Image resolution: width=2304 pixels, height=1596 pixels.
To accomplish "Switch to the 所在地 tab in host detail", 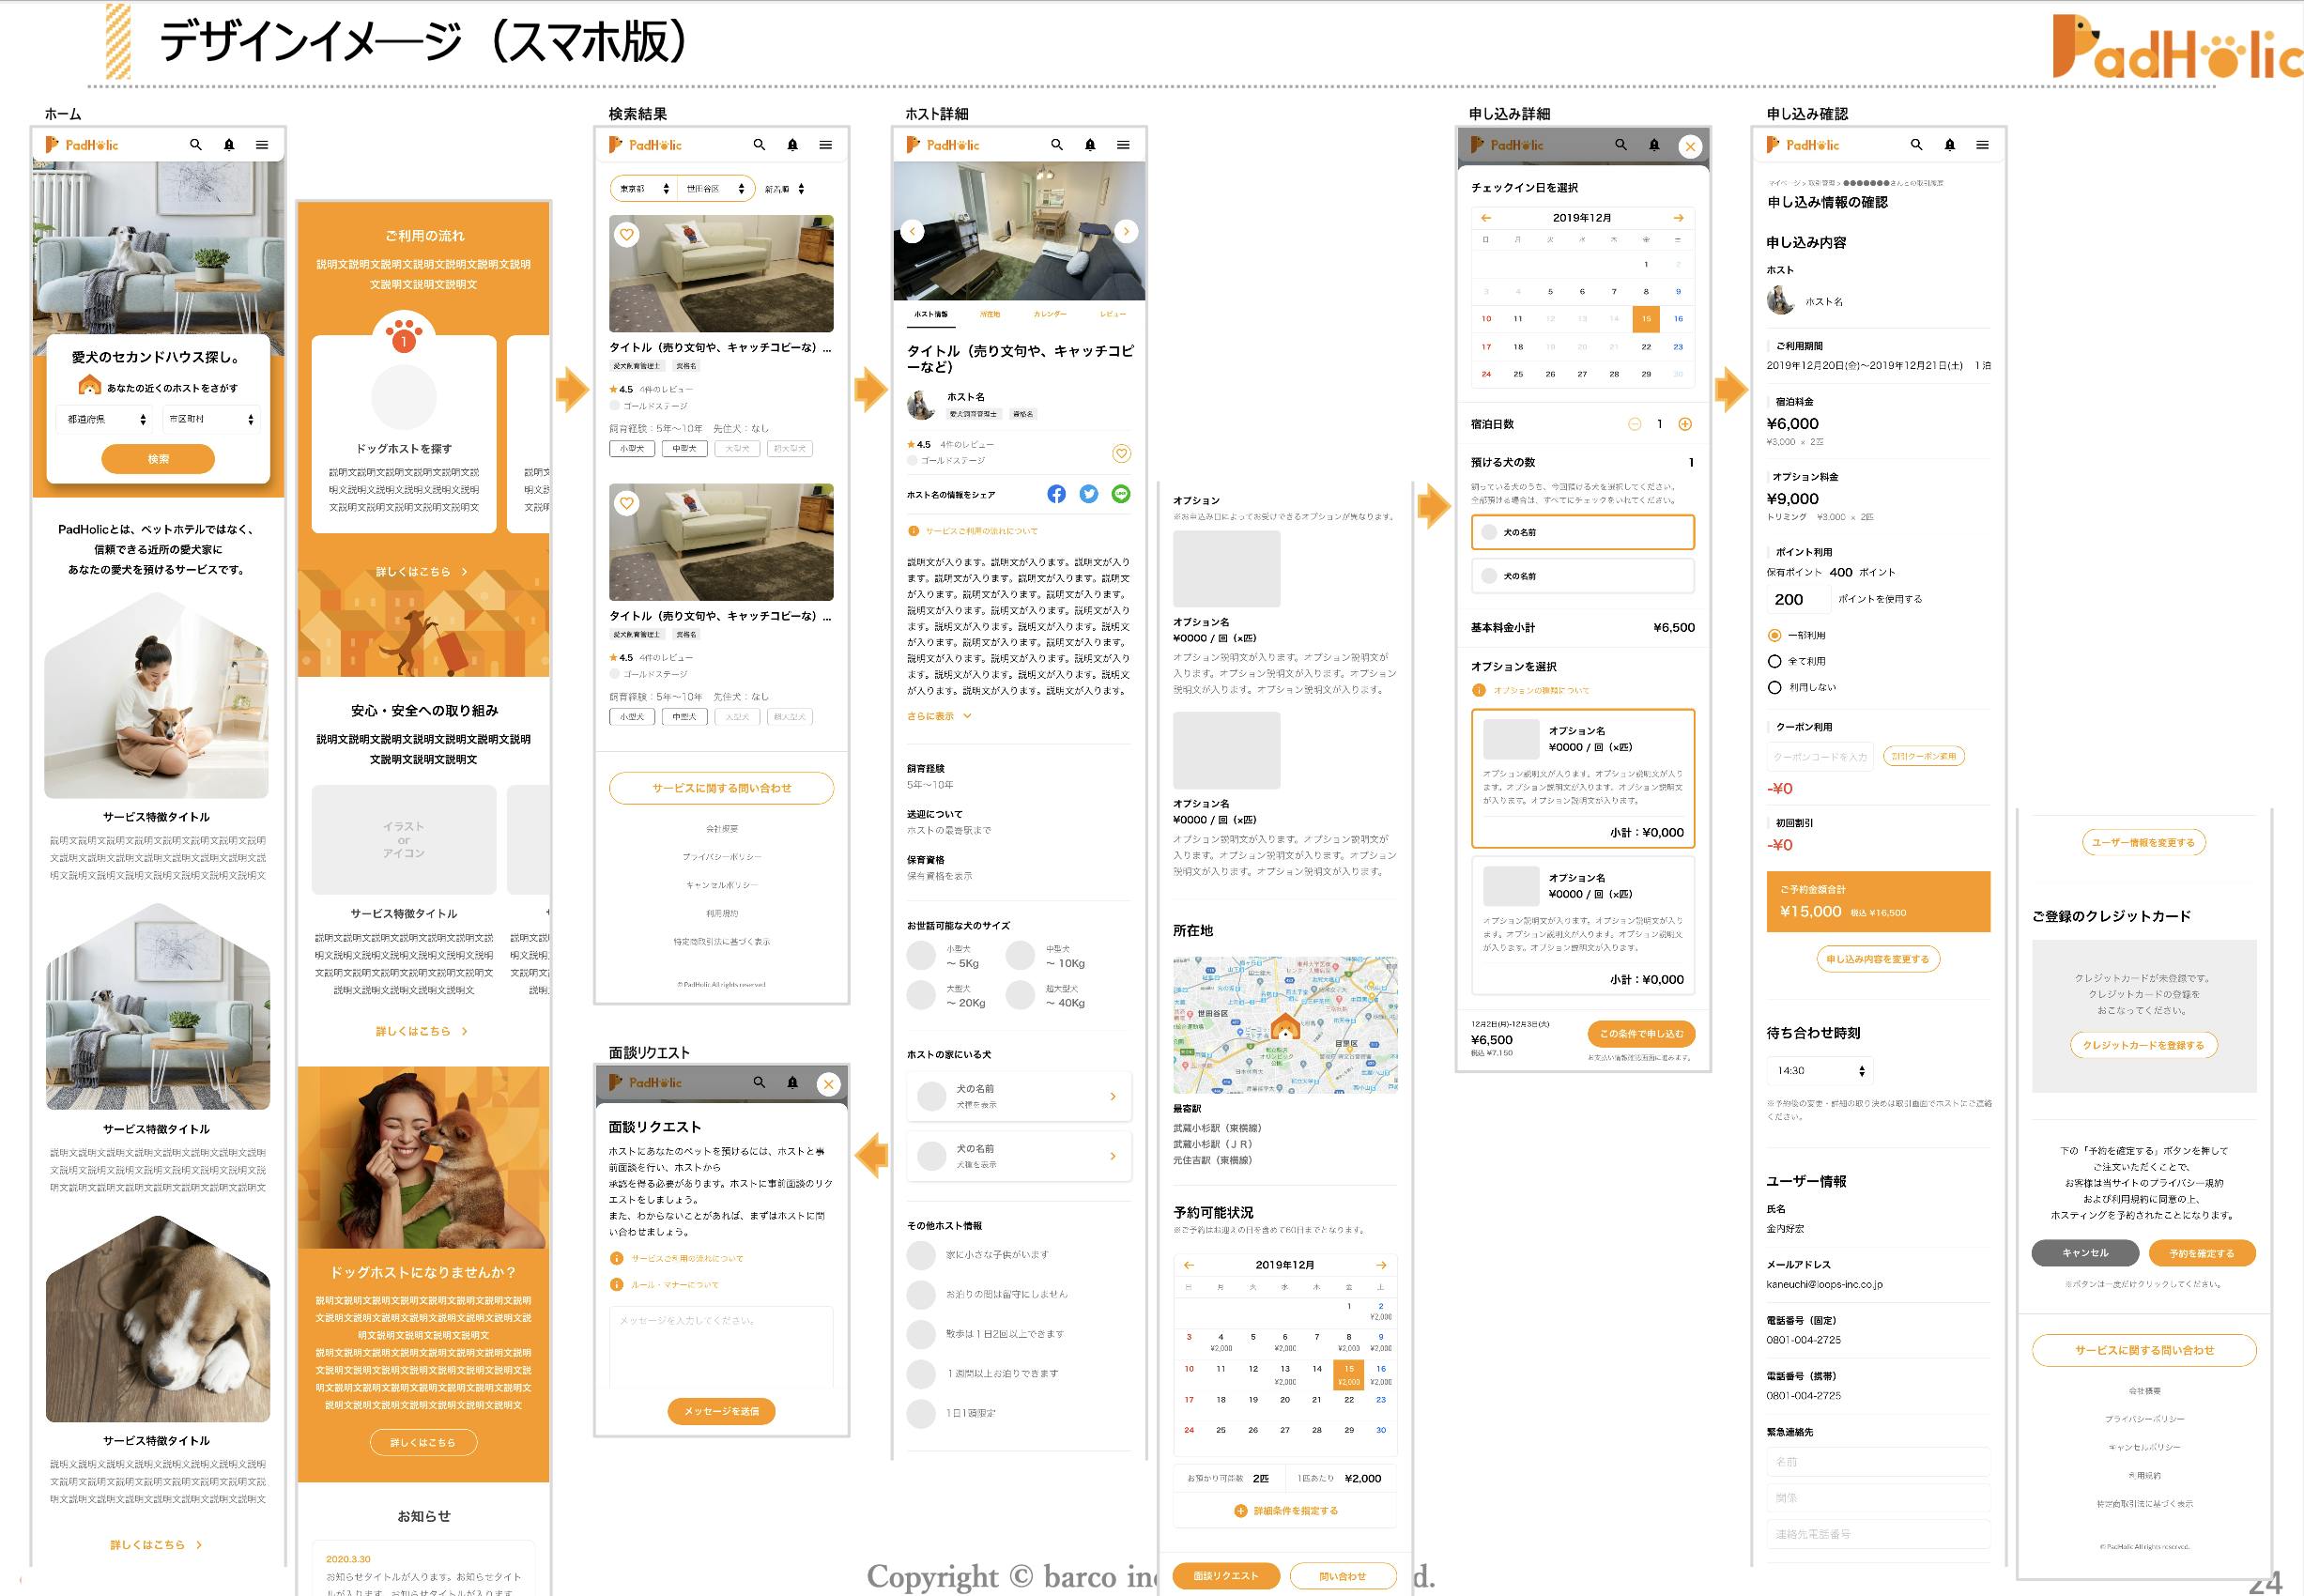I will click(989, 314).
